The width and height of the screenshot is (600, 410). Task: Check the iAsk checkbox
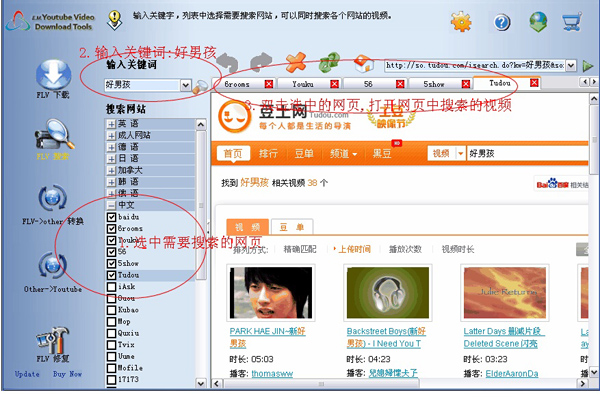point(111,287)
